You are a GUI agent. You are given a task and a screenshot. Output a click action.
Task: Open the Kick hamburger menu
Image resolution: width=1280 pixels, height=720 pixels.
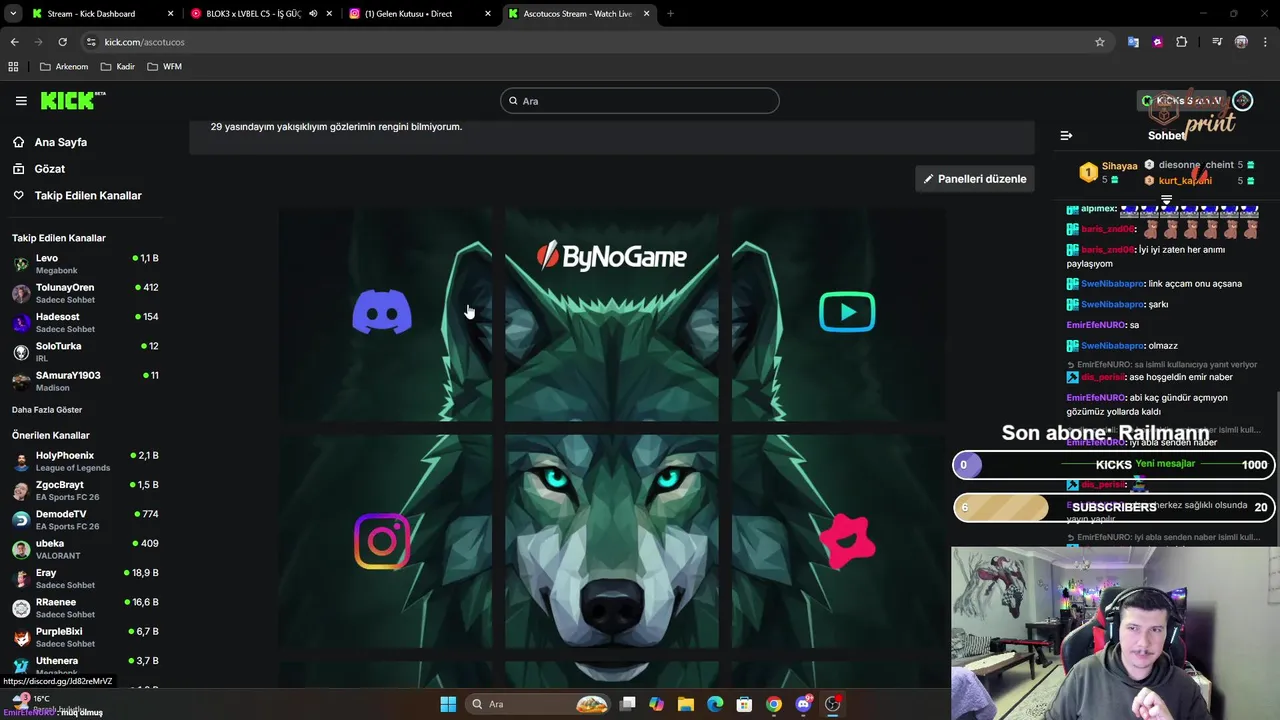[21, 101]
